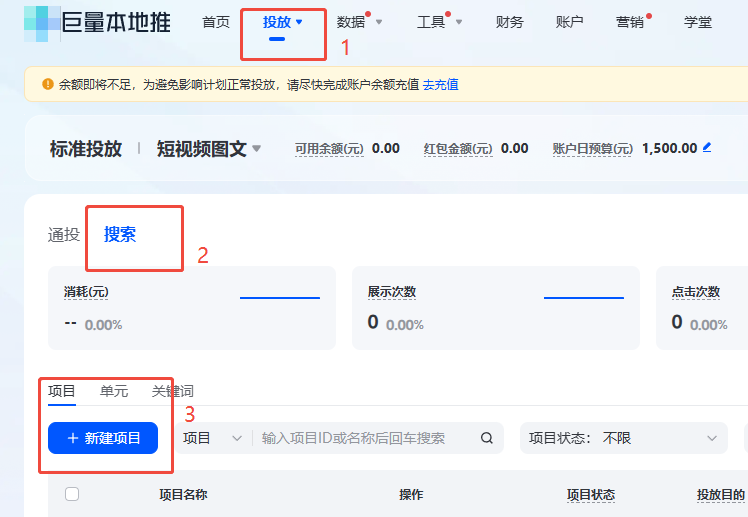Switch to the 搜索 tab
Screen dimensions: 748x517
[120, 235]
